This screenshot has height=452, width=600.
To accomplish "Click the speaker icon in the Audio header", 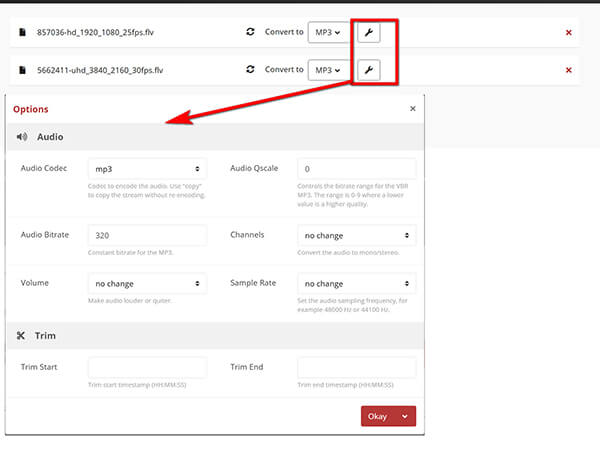I will [22, 137].
